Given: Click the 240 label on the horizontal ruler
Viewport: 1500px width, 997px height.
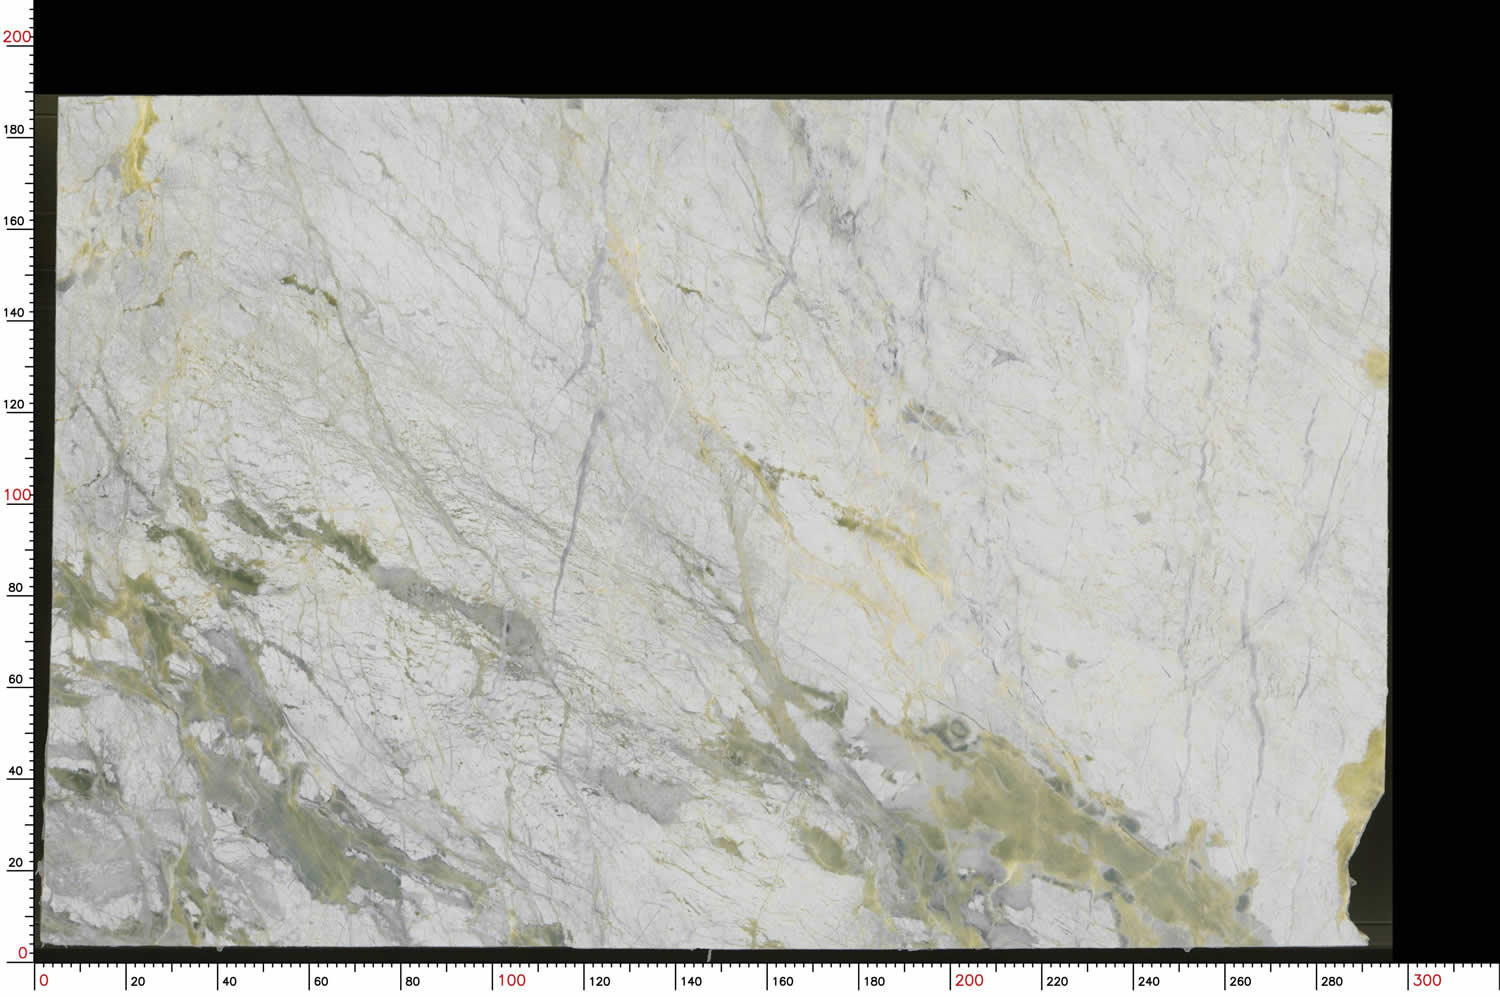Looking at the screenshot, I should point(1149,981).
